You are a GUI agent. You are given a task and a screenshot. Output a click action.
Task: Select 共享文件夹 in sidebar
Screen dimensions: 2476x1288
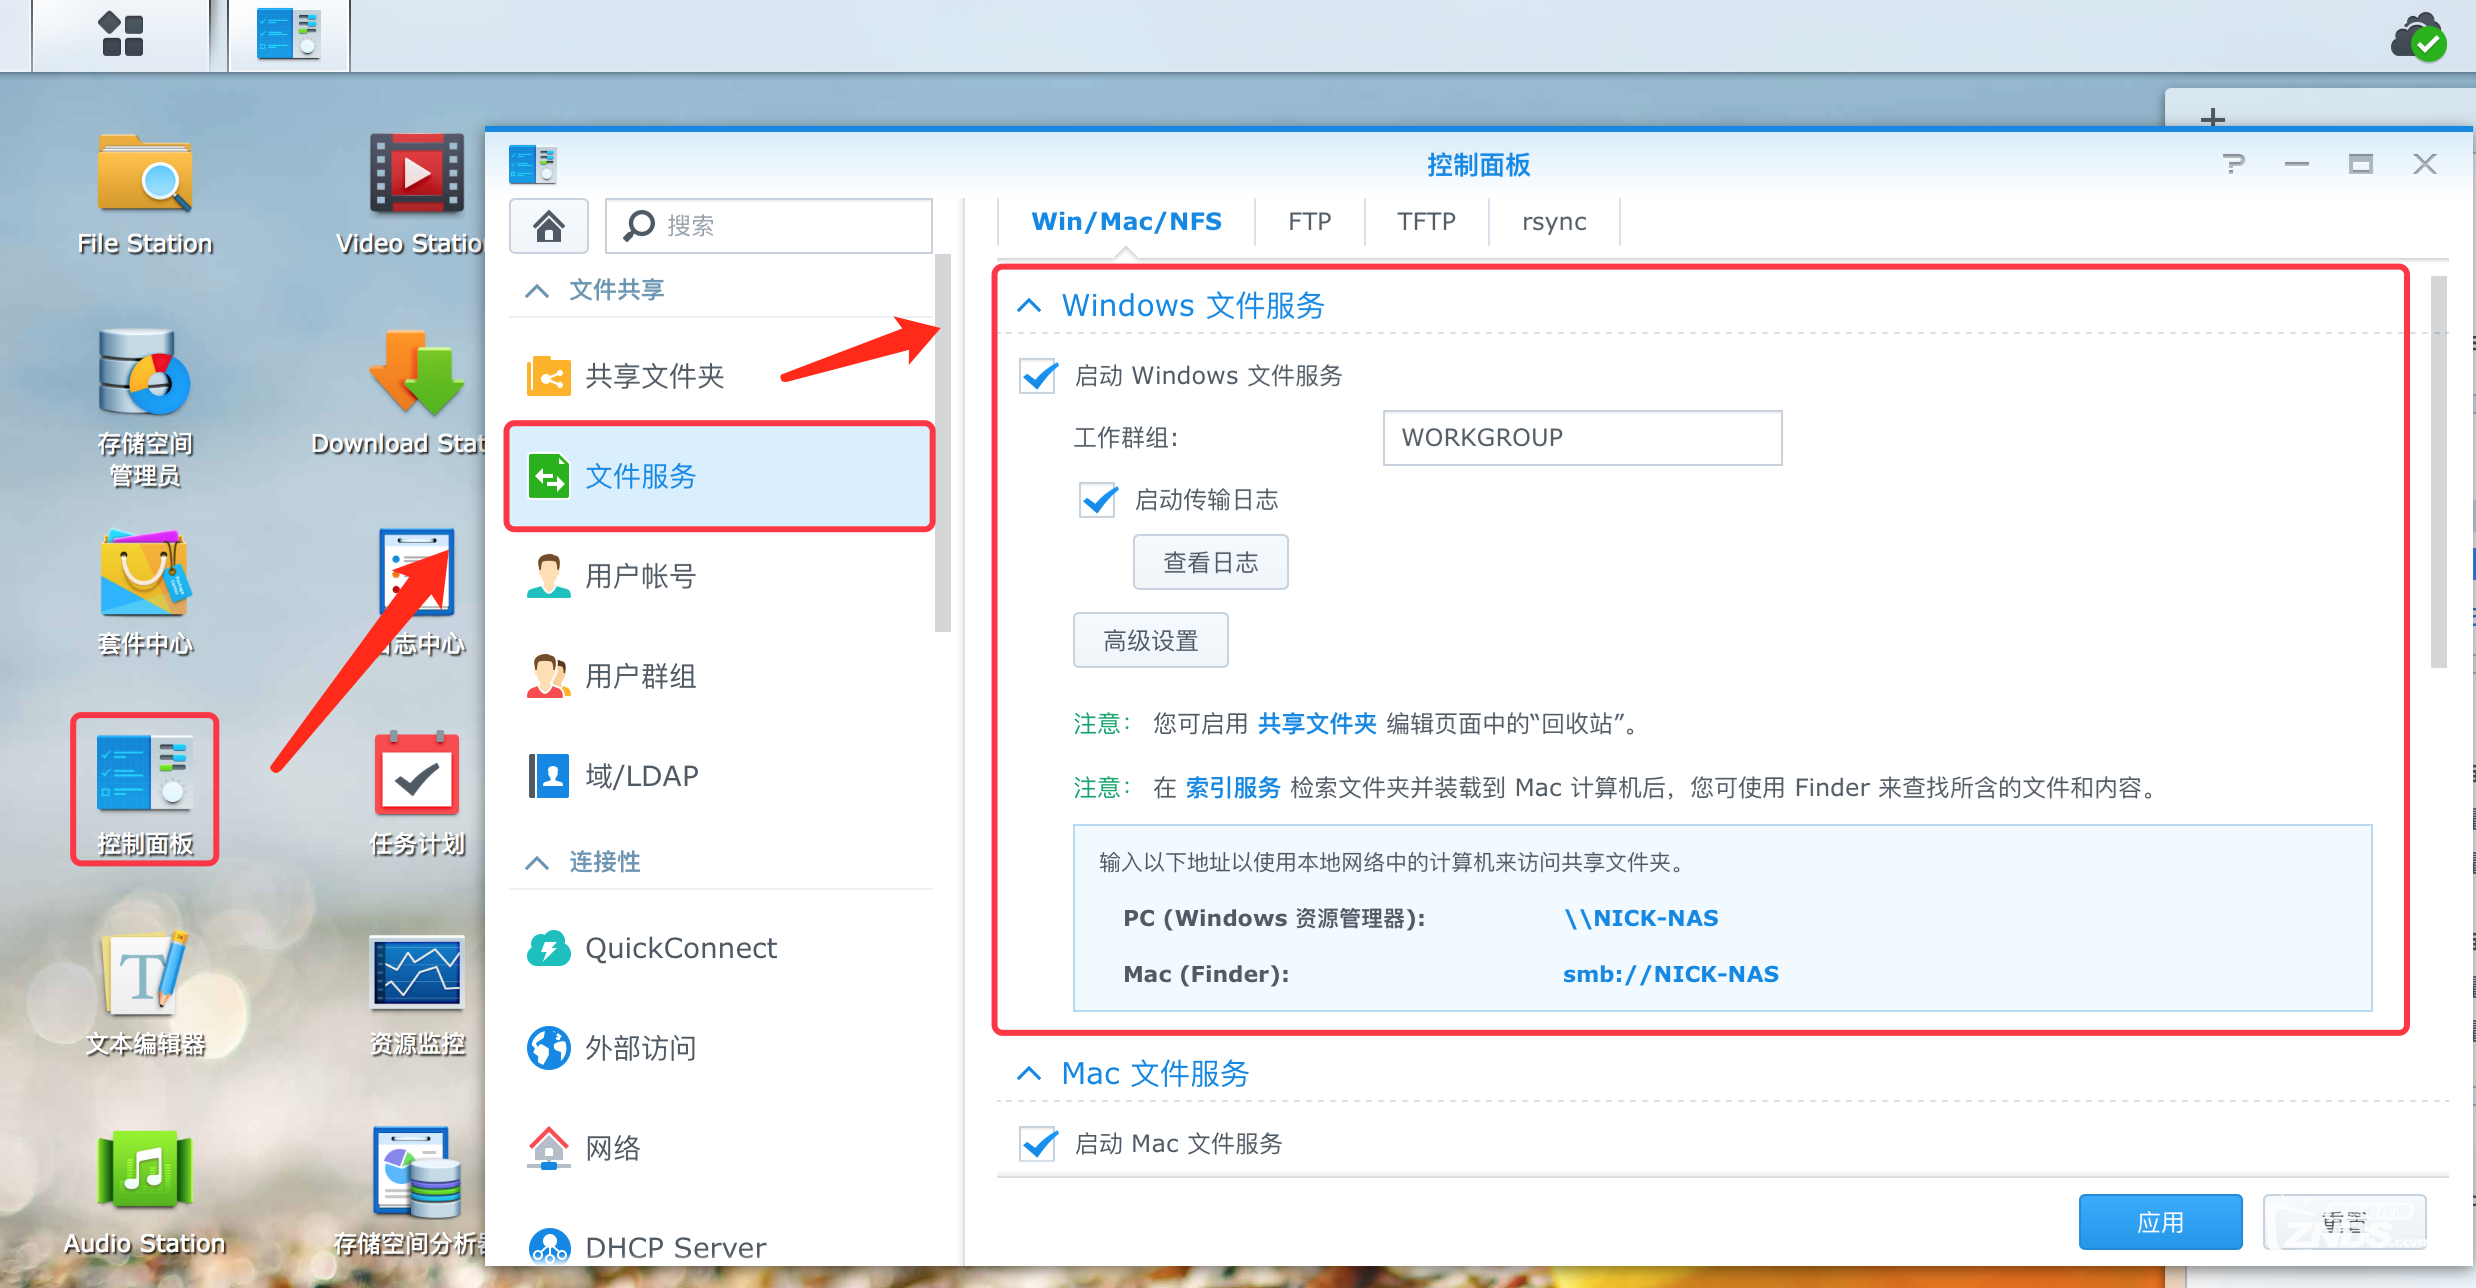[x=720, y=376]
